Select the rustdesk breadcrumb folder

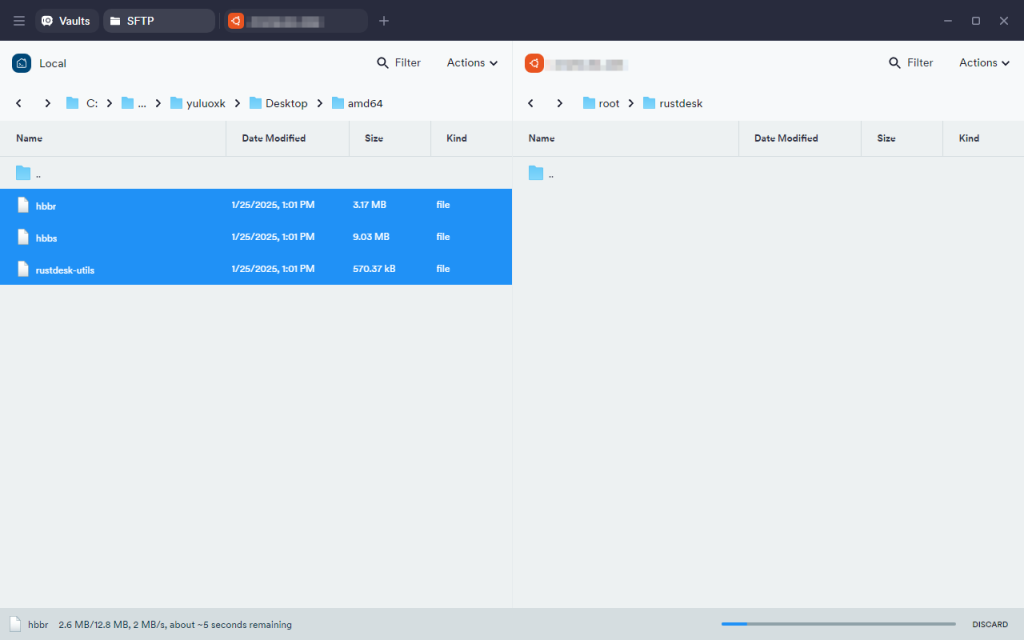pos(673,103)
